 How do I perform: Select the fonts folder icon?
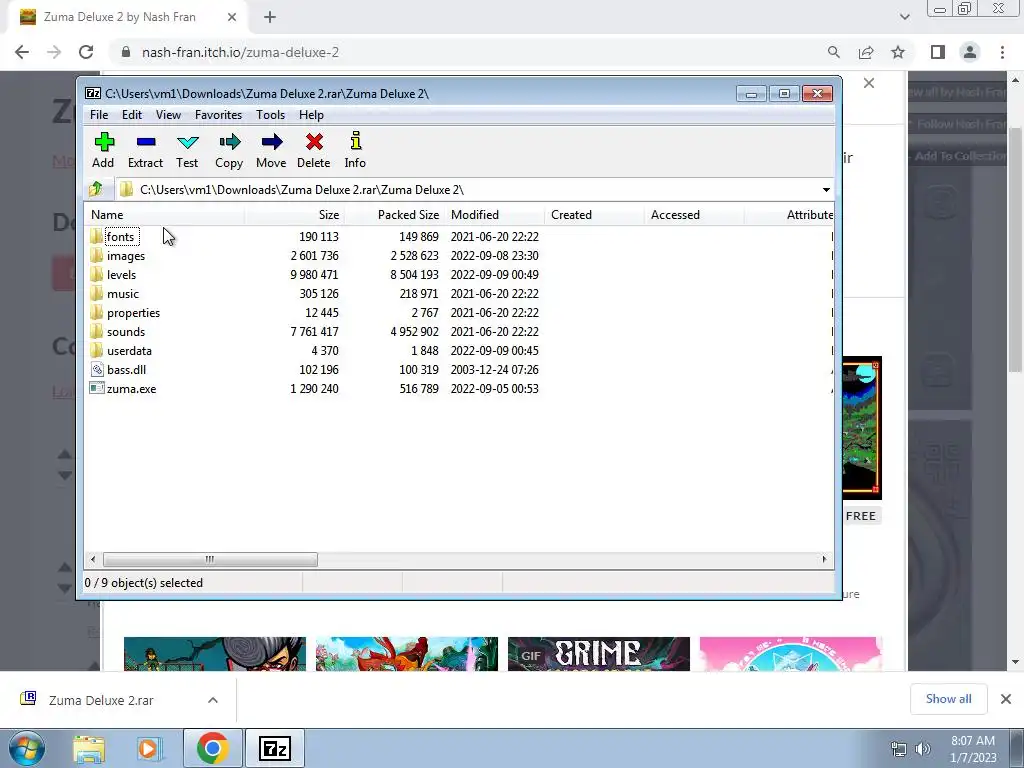(x=96, y=236)
